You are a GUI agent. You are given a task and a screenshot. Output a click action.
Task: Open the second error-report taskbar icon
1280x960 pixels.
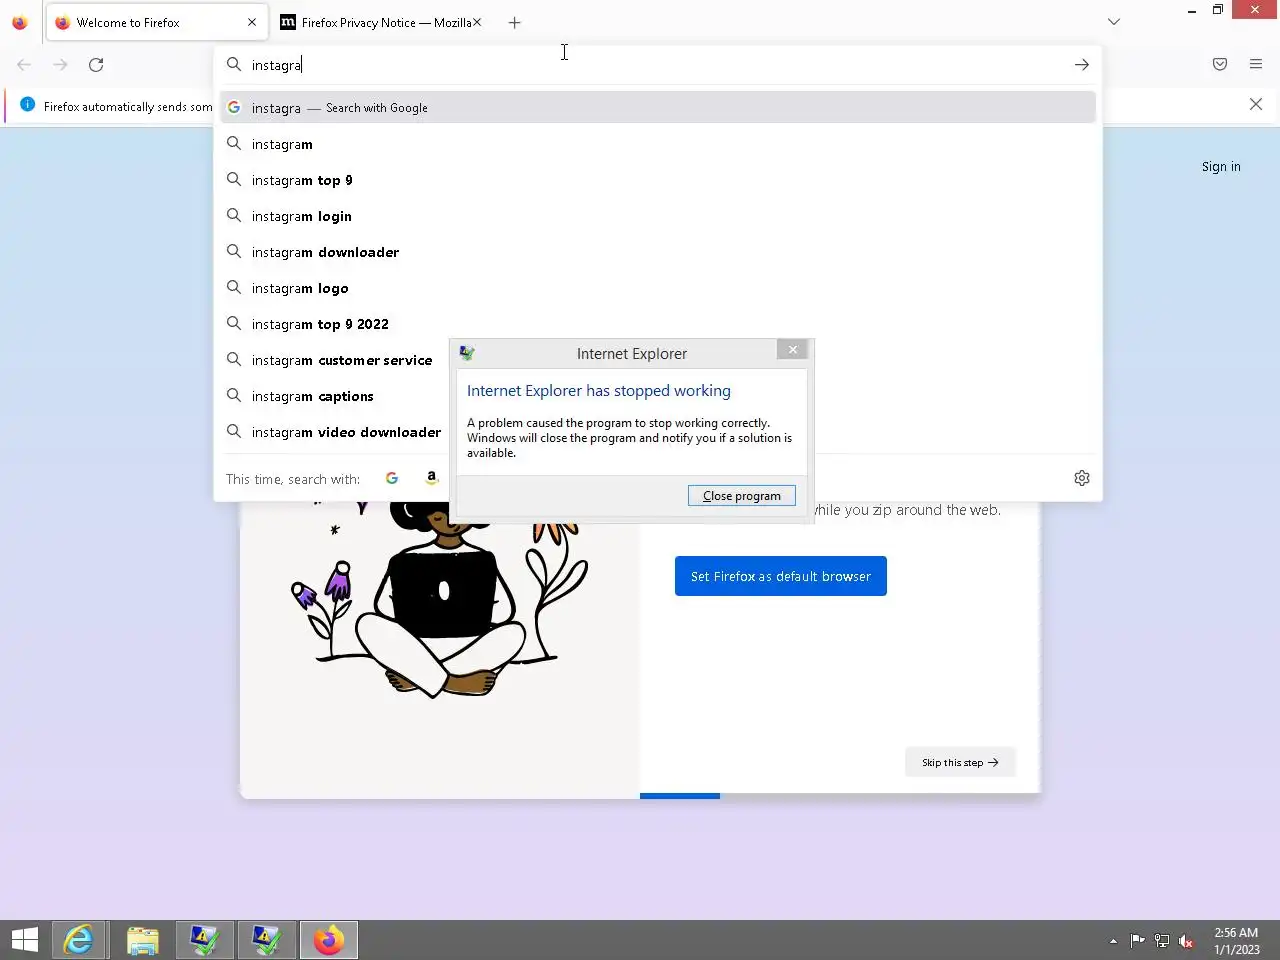[x=267, y=940]
